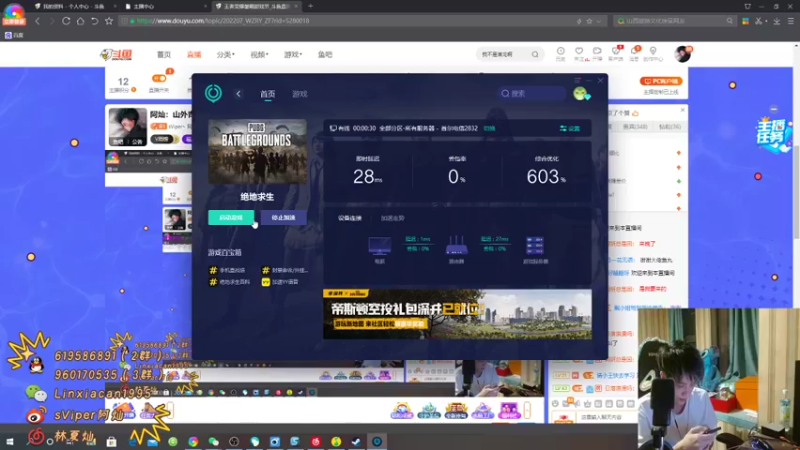Close the Douyu chat panel with X
800x450 pixels.
coord(683,110)
